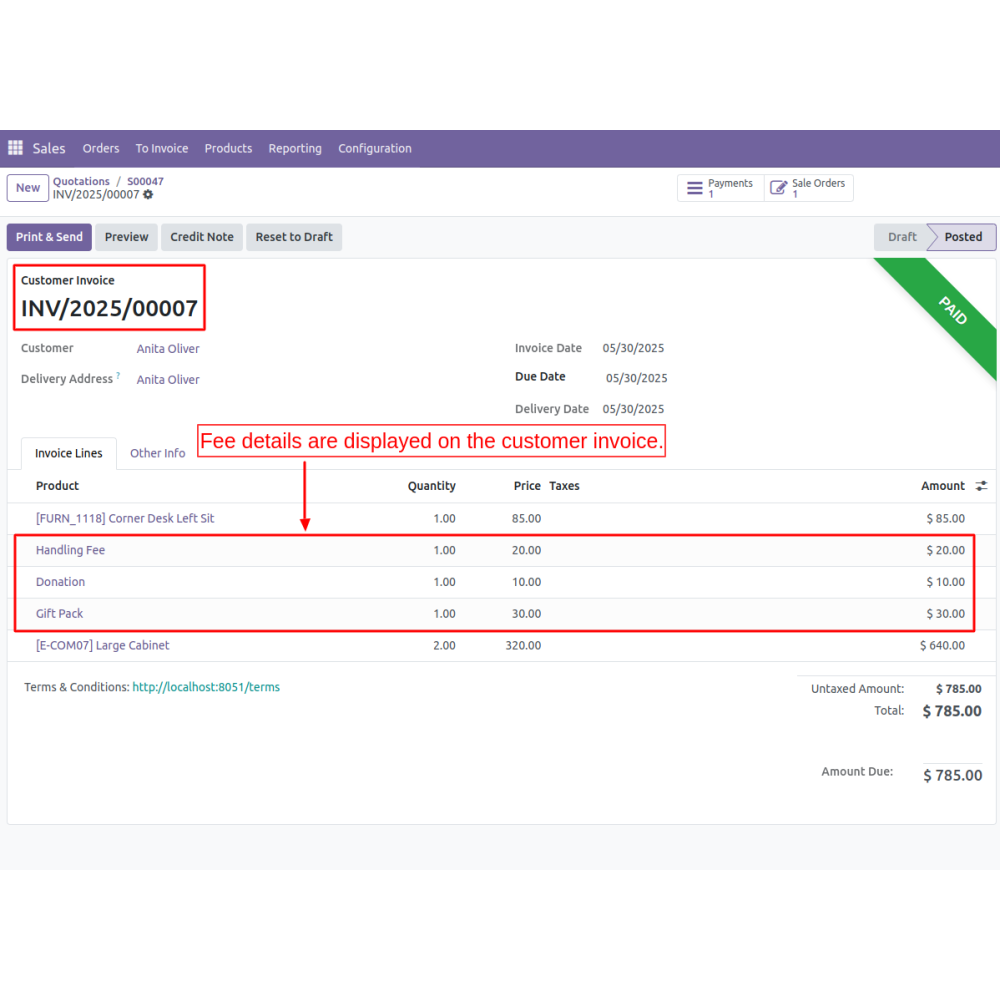Click the Credit Note button
1000x1000 pixels.
[x=202, y=237]
